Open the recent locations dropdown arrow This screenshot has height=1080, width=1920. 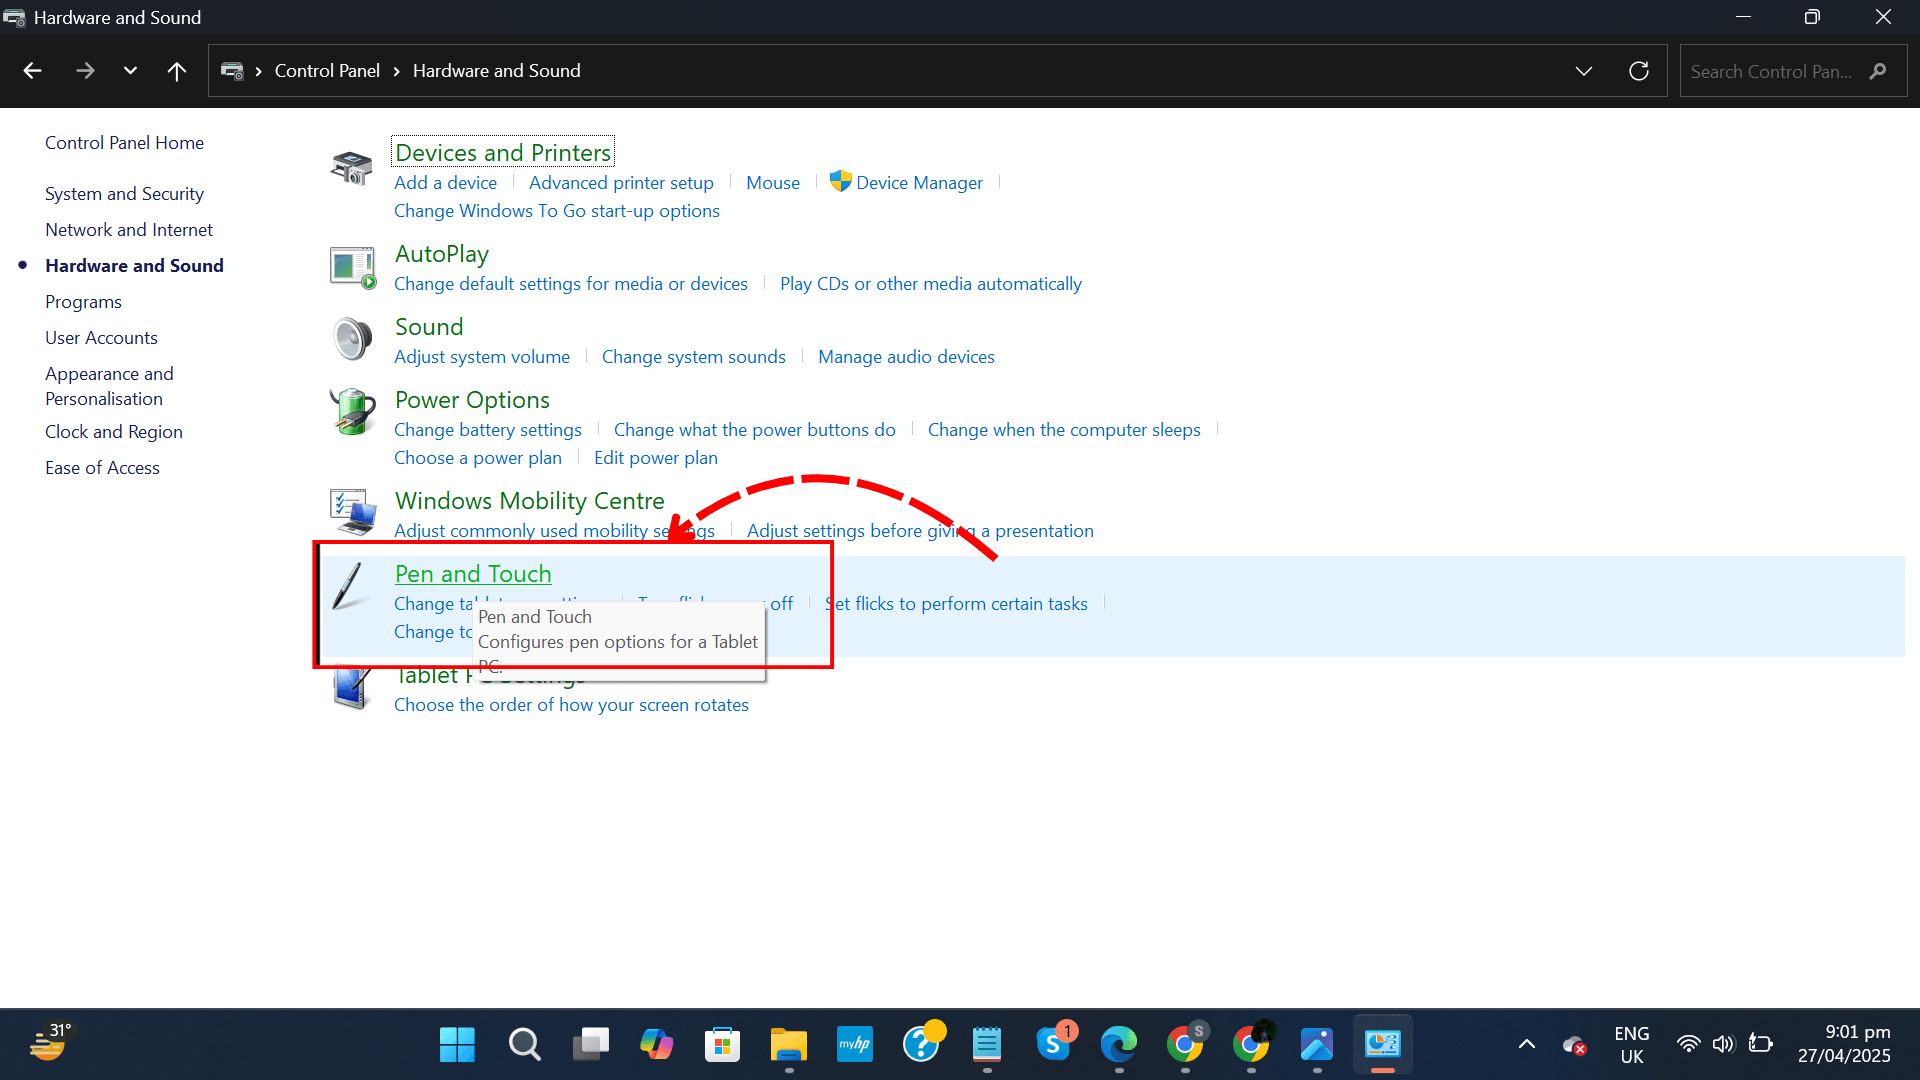[x=130, y=70]
